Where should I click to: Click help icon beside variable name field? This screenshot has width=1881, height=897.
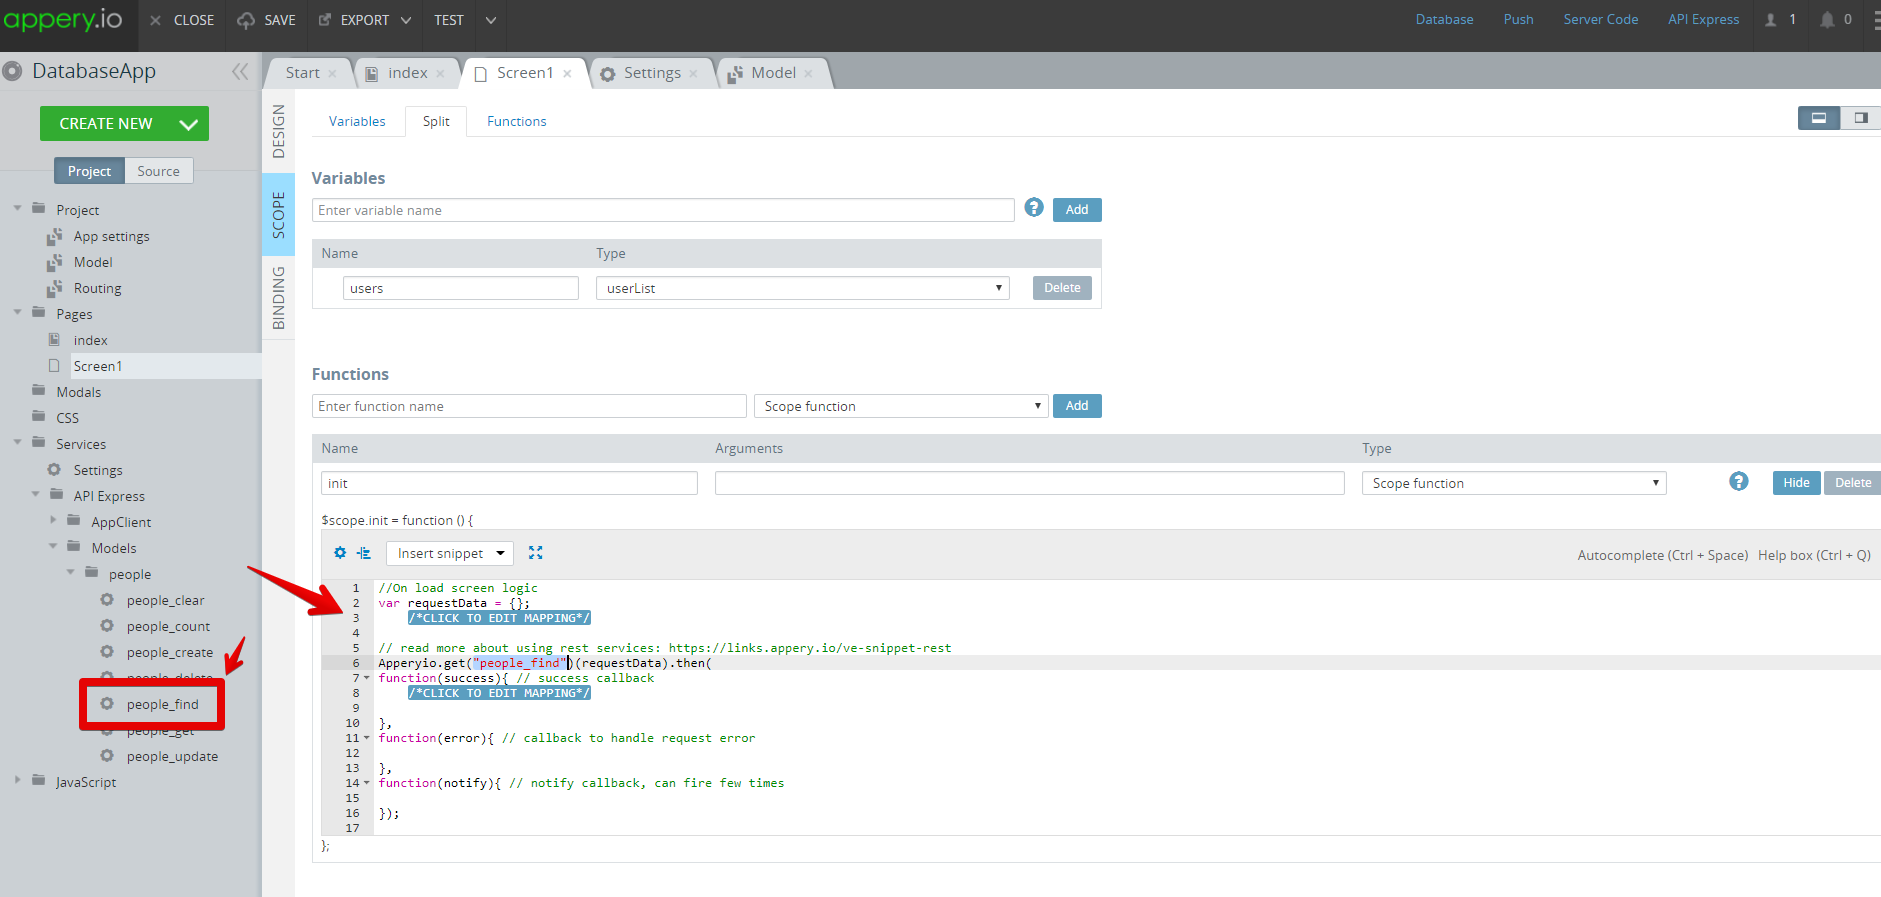pos(1034,208)
